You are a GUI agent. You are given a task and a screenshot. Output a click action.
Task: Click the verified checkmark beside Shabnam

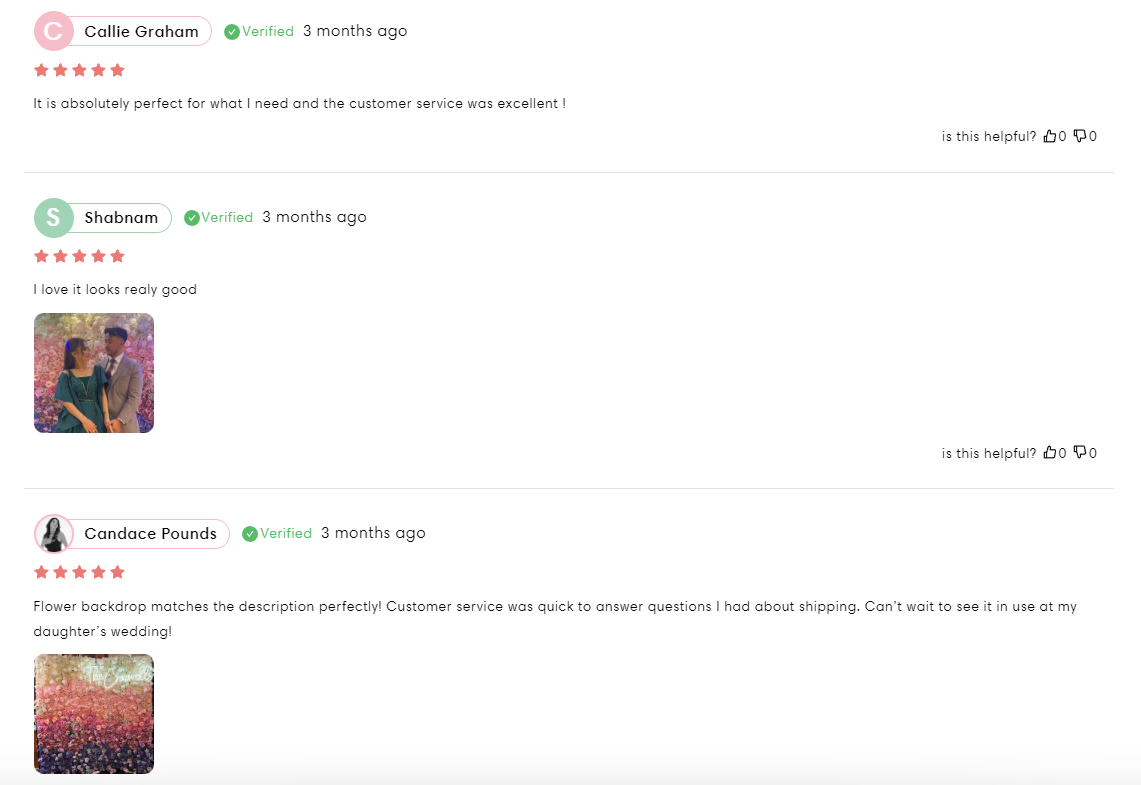(x=192, y=218)
